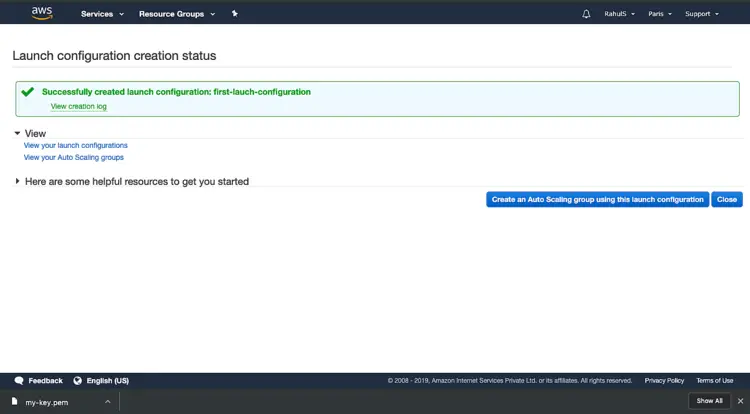Screen dimensions: 750x414
Task: Click the AWS logo home icon
Action: (x=42, y=13)
